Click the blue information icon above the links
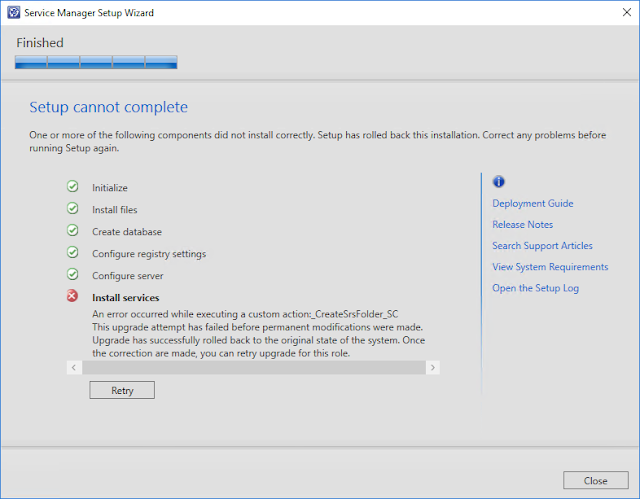This screenshot has width=640, height=499. 498,182
